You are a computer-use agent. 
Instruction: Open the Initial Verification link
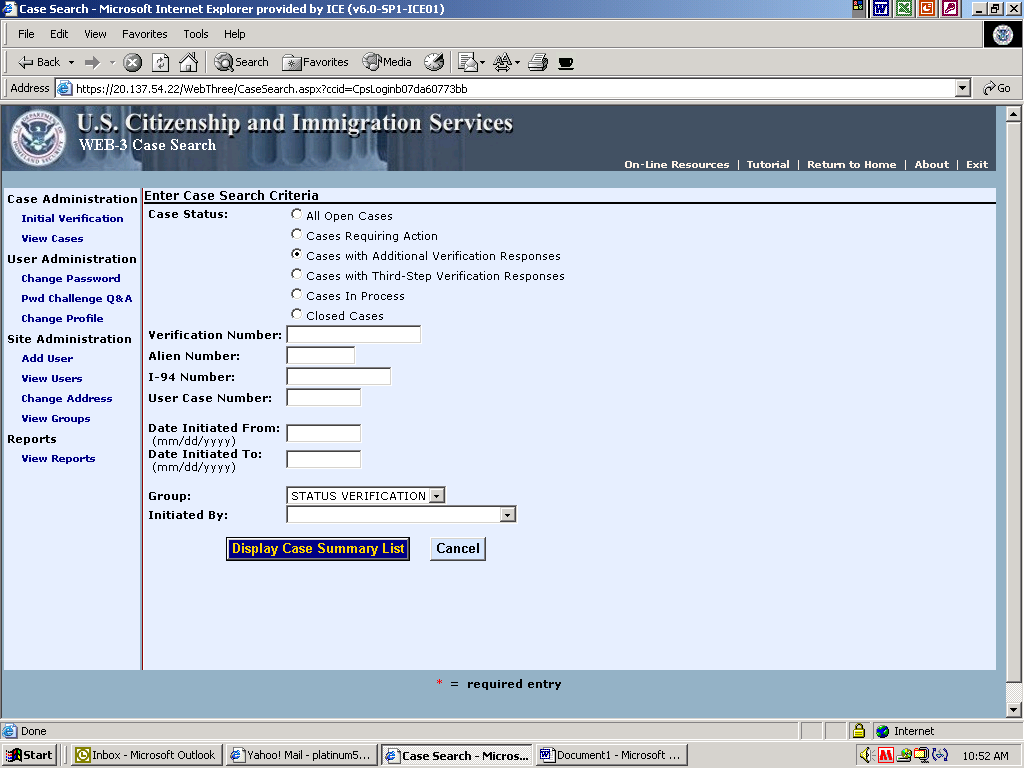tap(72, 219)
